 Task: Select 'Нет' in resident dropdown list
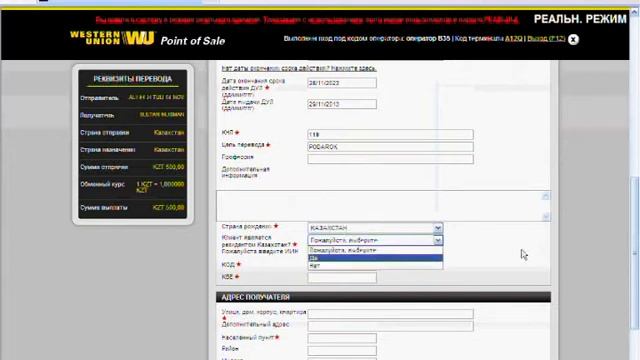point(375,265)
